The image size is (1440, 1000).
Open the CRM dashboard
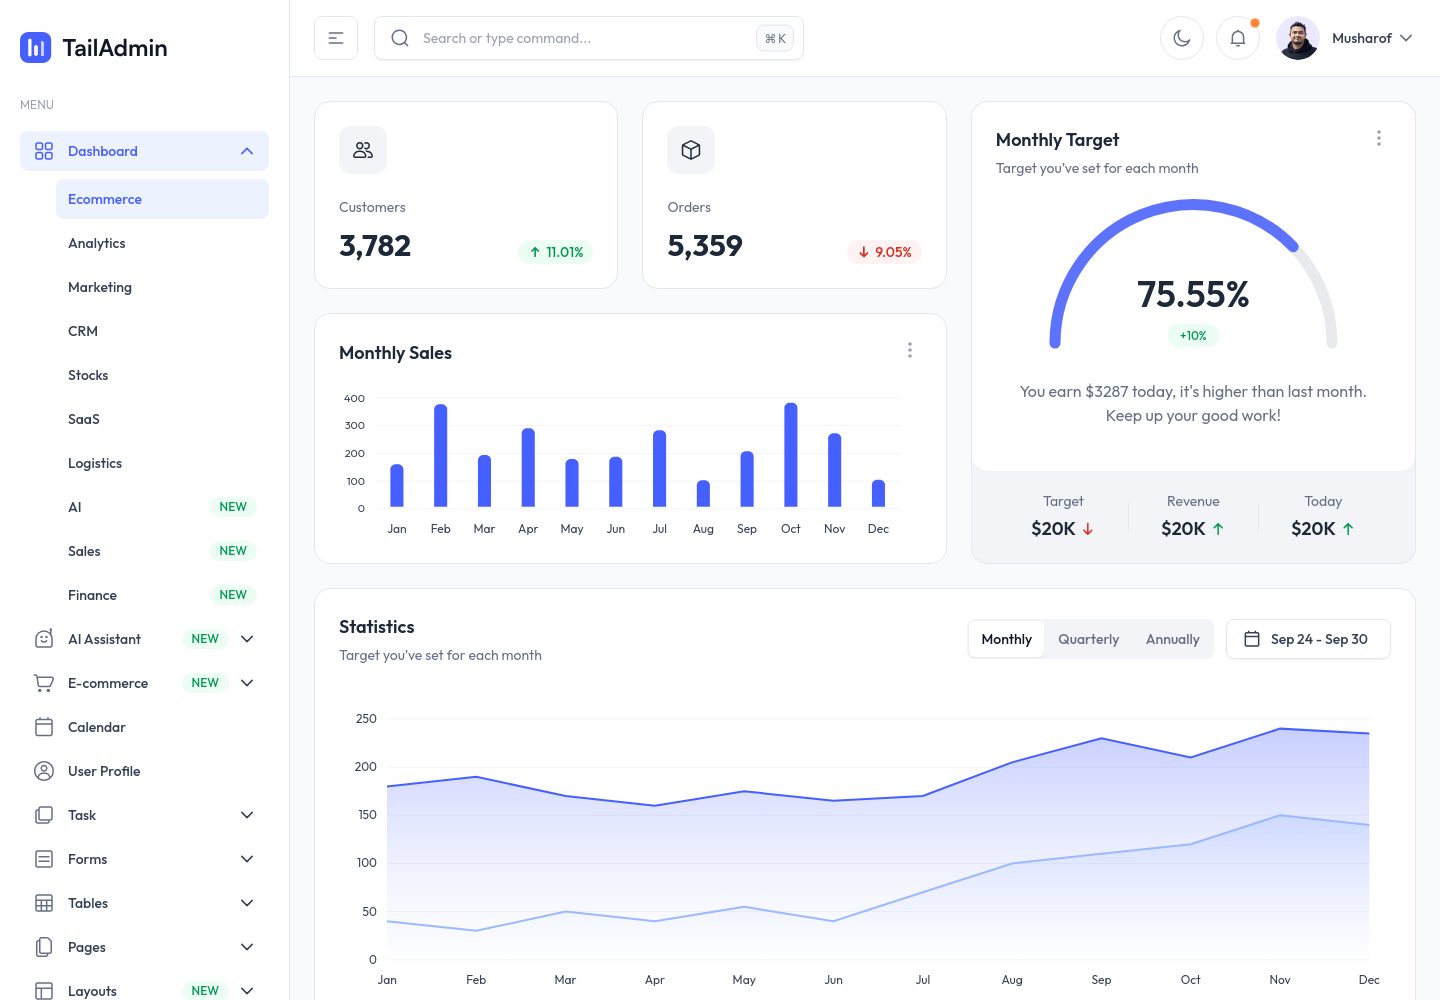(162, 331)
